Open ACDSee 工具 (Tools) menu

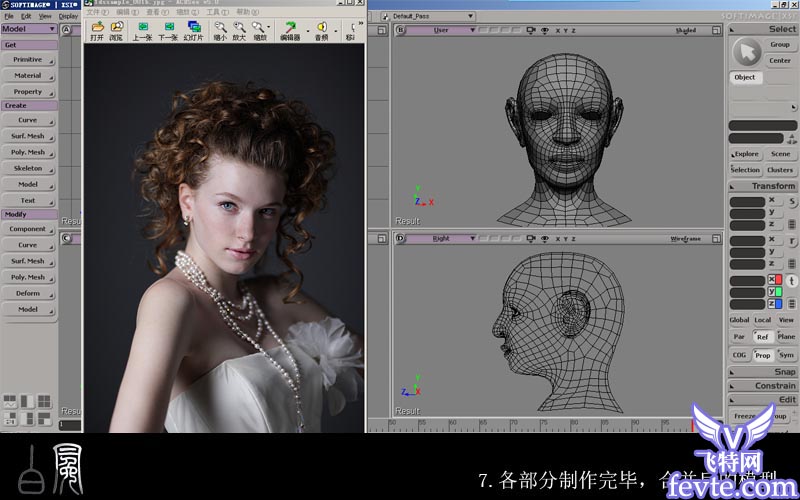pyautogui.click(x=216, y=12)
